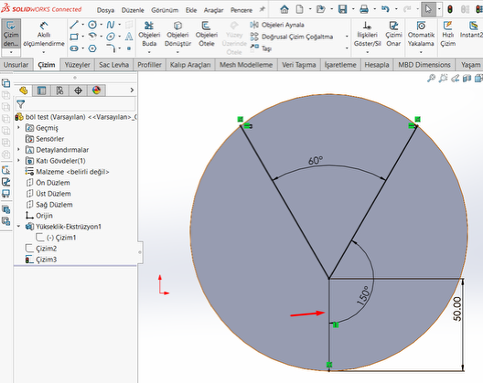This screenshot has width=484, height=384.
Task: Click the 60° angle dimension
Action: tap(315, 161)
